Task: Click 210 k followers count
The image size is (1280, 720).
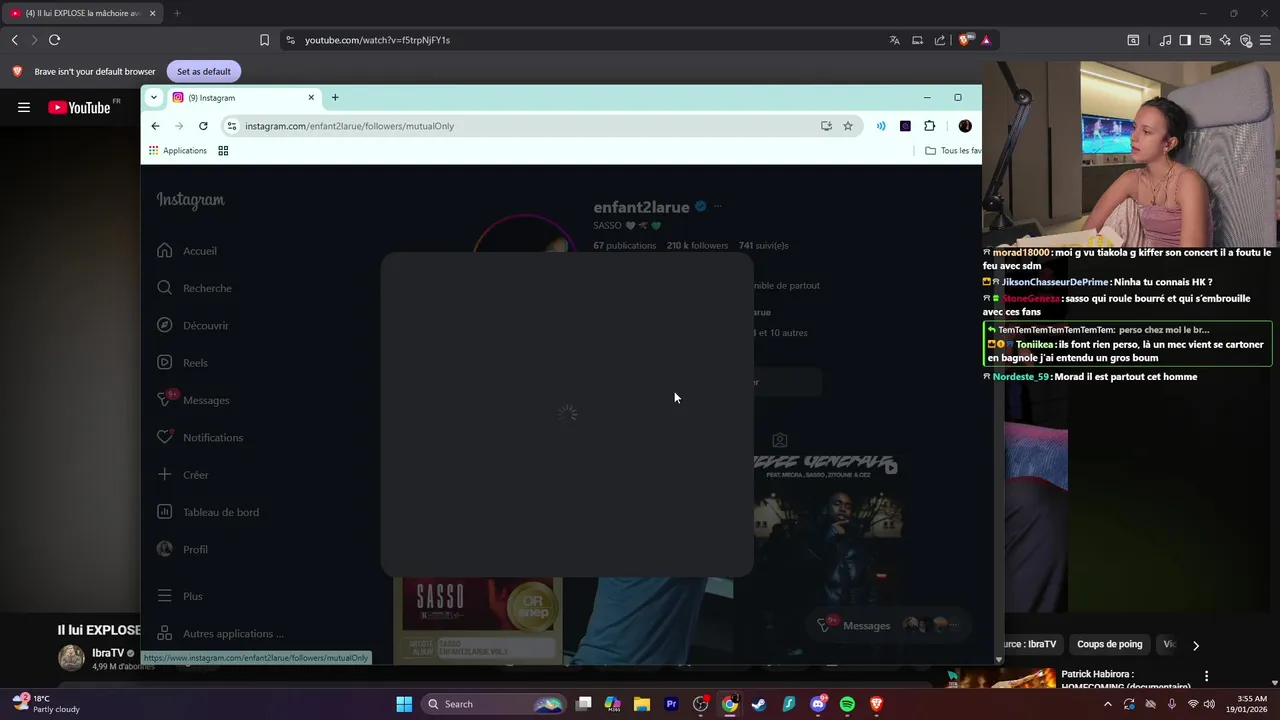Action: 697,246
